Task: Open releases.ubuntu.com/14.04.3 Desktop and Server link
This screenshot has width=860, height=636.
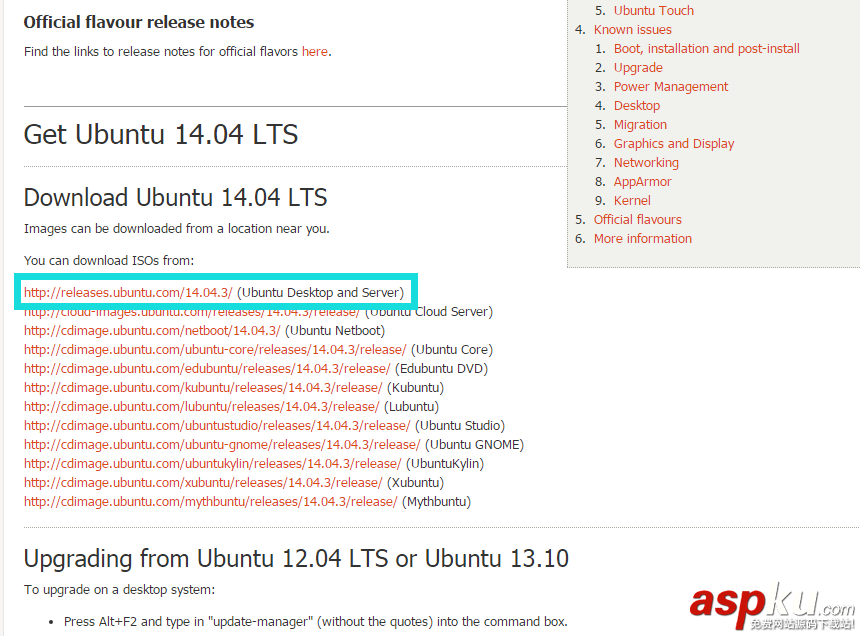Action: click(x=128, y=293)
